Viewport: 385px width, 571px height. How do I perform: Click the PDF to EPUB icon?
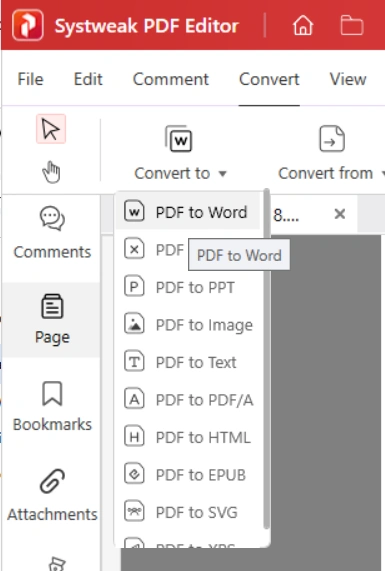click(134, 474)
